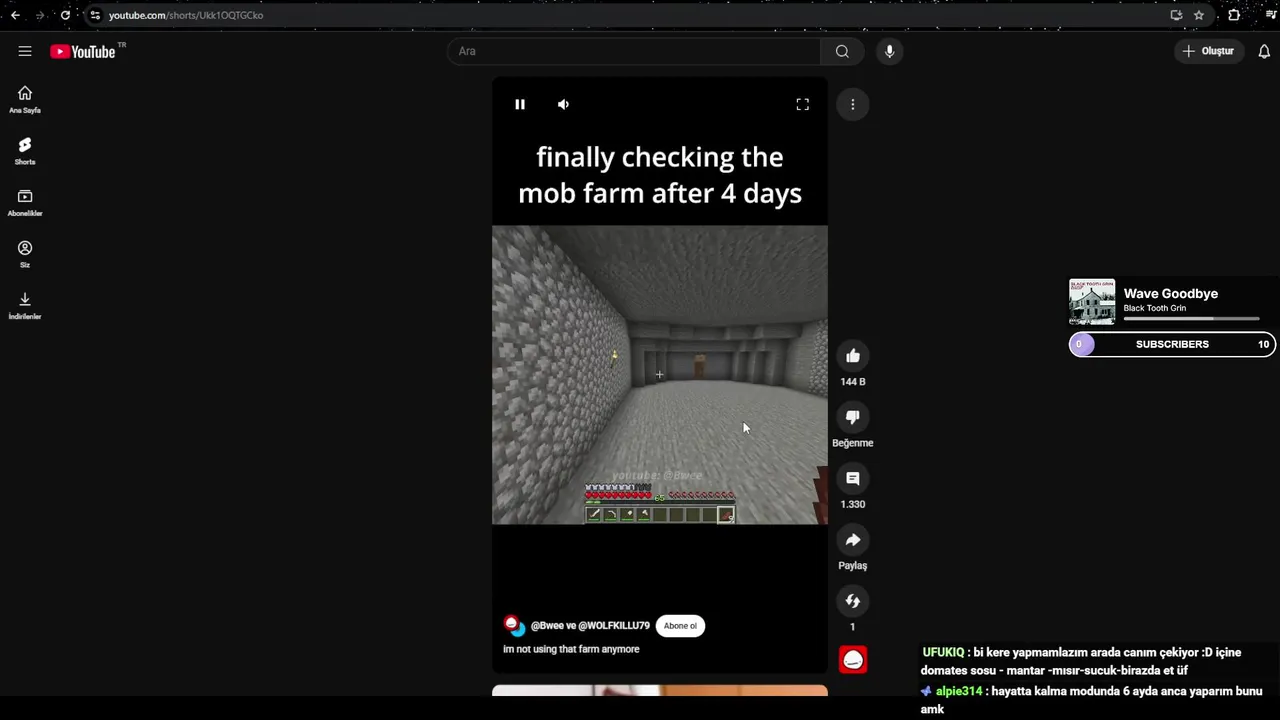The image size is (1280, 720).
Task: Open the notifications bell
Action: [x=1264, y=51]
